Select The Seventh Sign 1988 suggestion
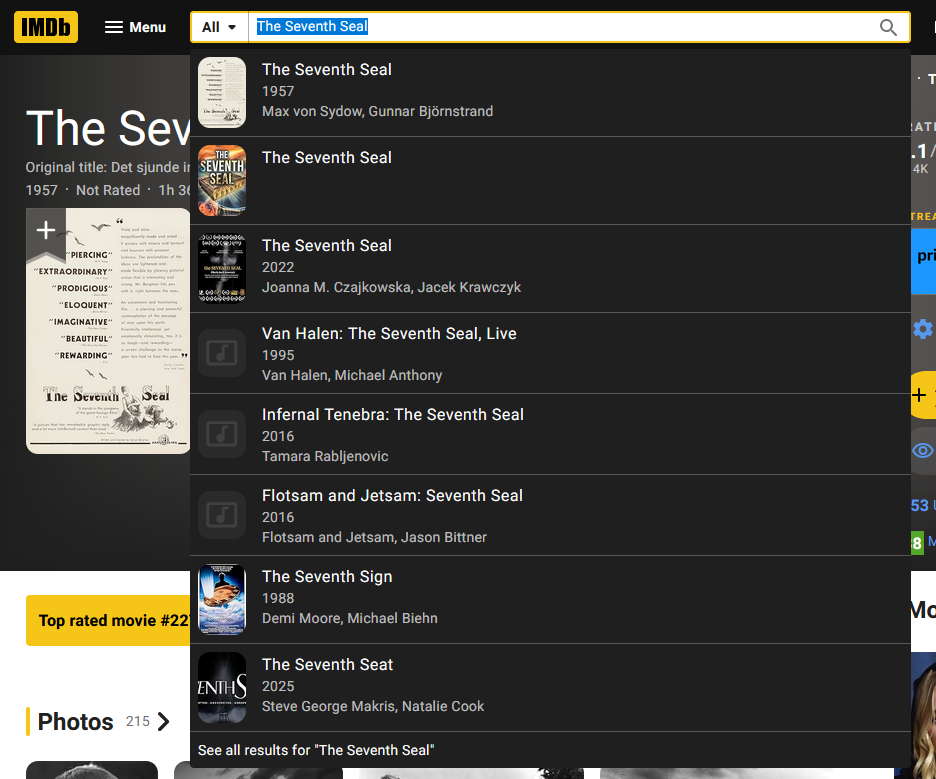Viewport: 936px width, 779px height. pyautogui.click(x=550, y=600)
